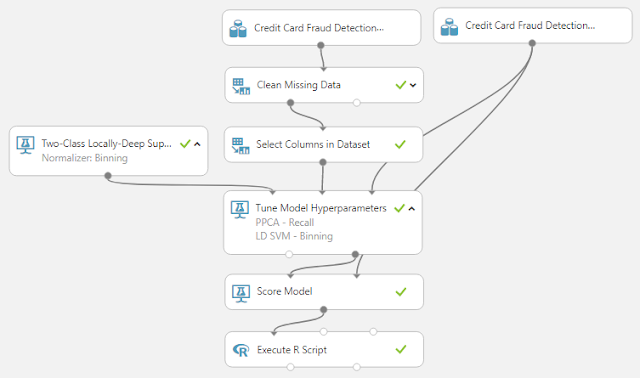Click the R icon on Execute R Script
Viewport: 640px width, 378px height.
[241, 350]
